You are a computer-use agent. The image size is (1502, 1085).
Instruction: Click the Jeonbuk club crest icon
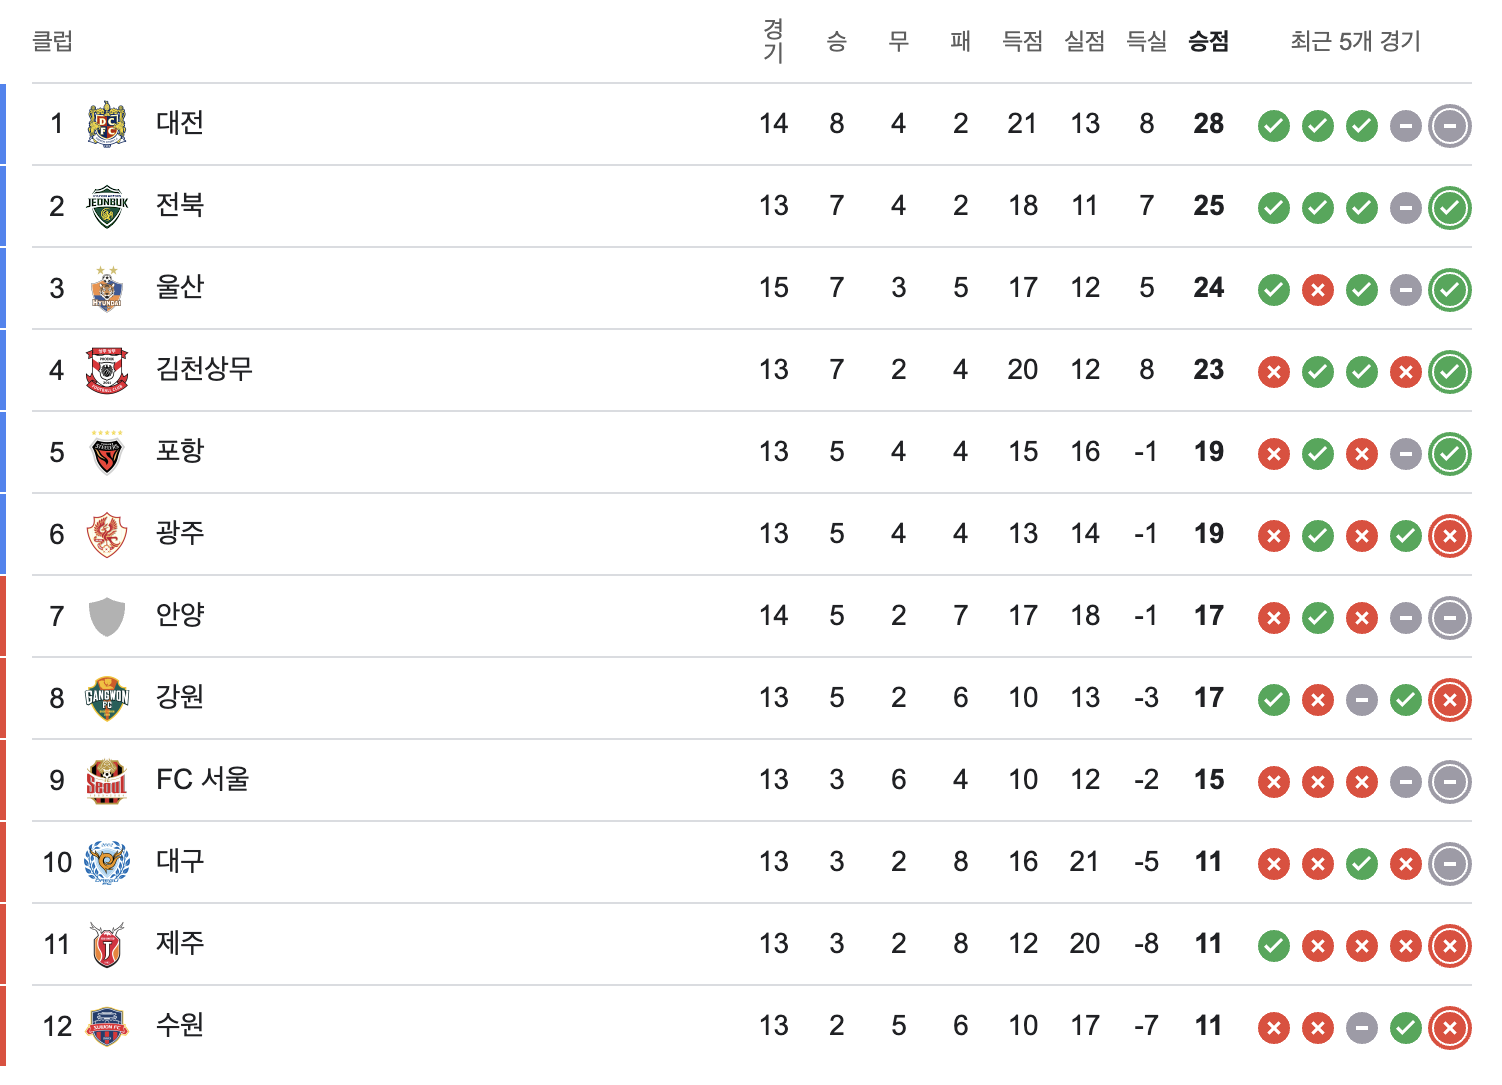pyautogui.click(x=107, y=206)
